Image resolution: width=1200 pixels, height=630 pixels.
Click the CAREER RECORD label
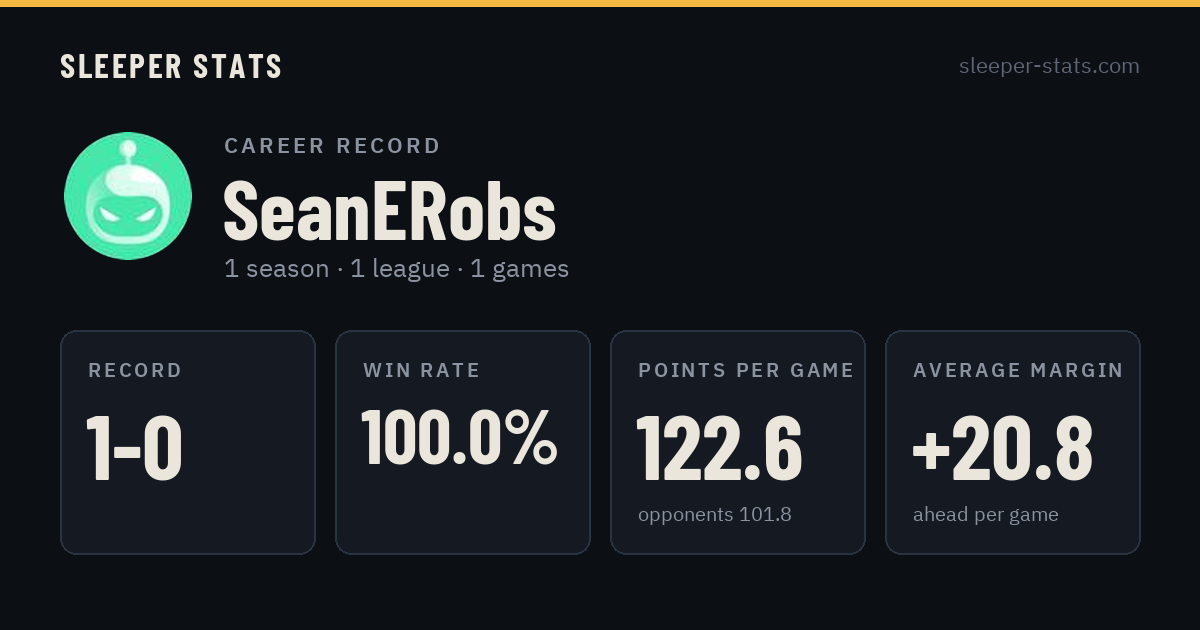pos(332,146)
